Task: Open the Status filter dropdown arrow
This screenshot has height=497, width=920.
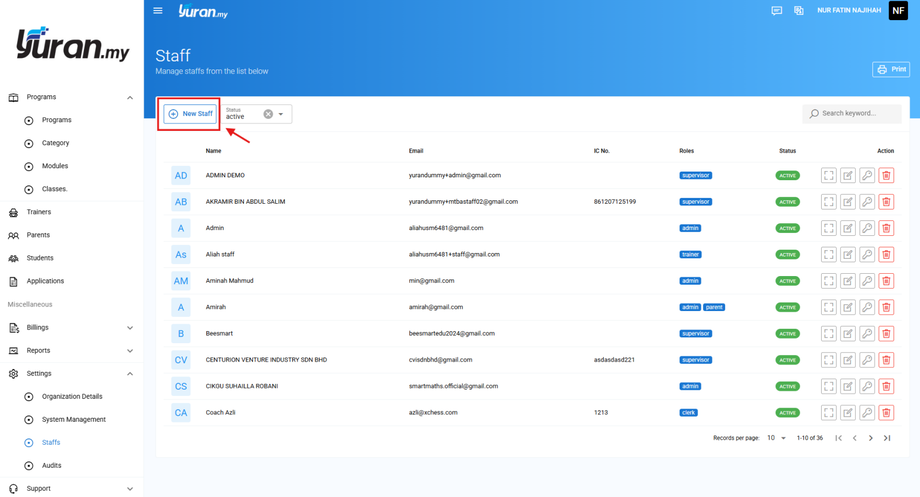Action: tap(281, 114)
